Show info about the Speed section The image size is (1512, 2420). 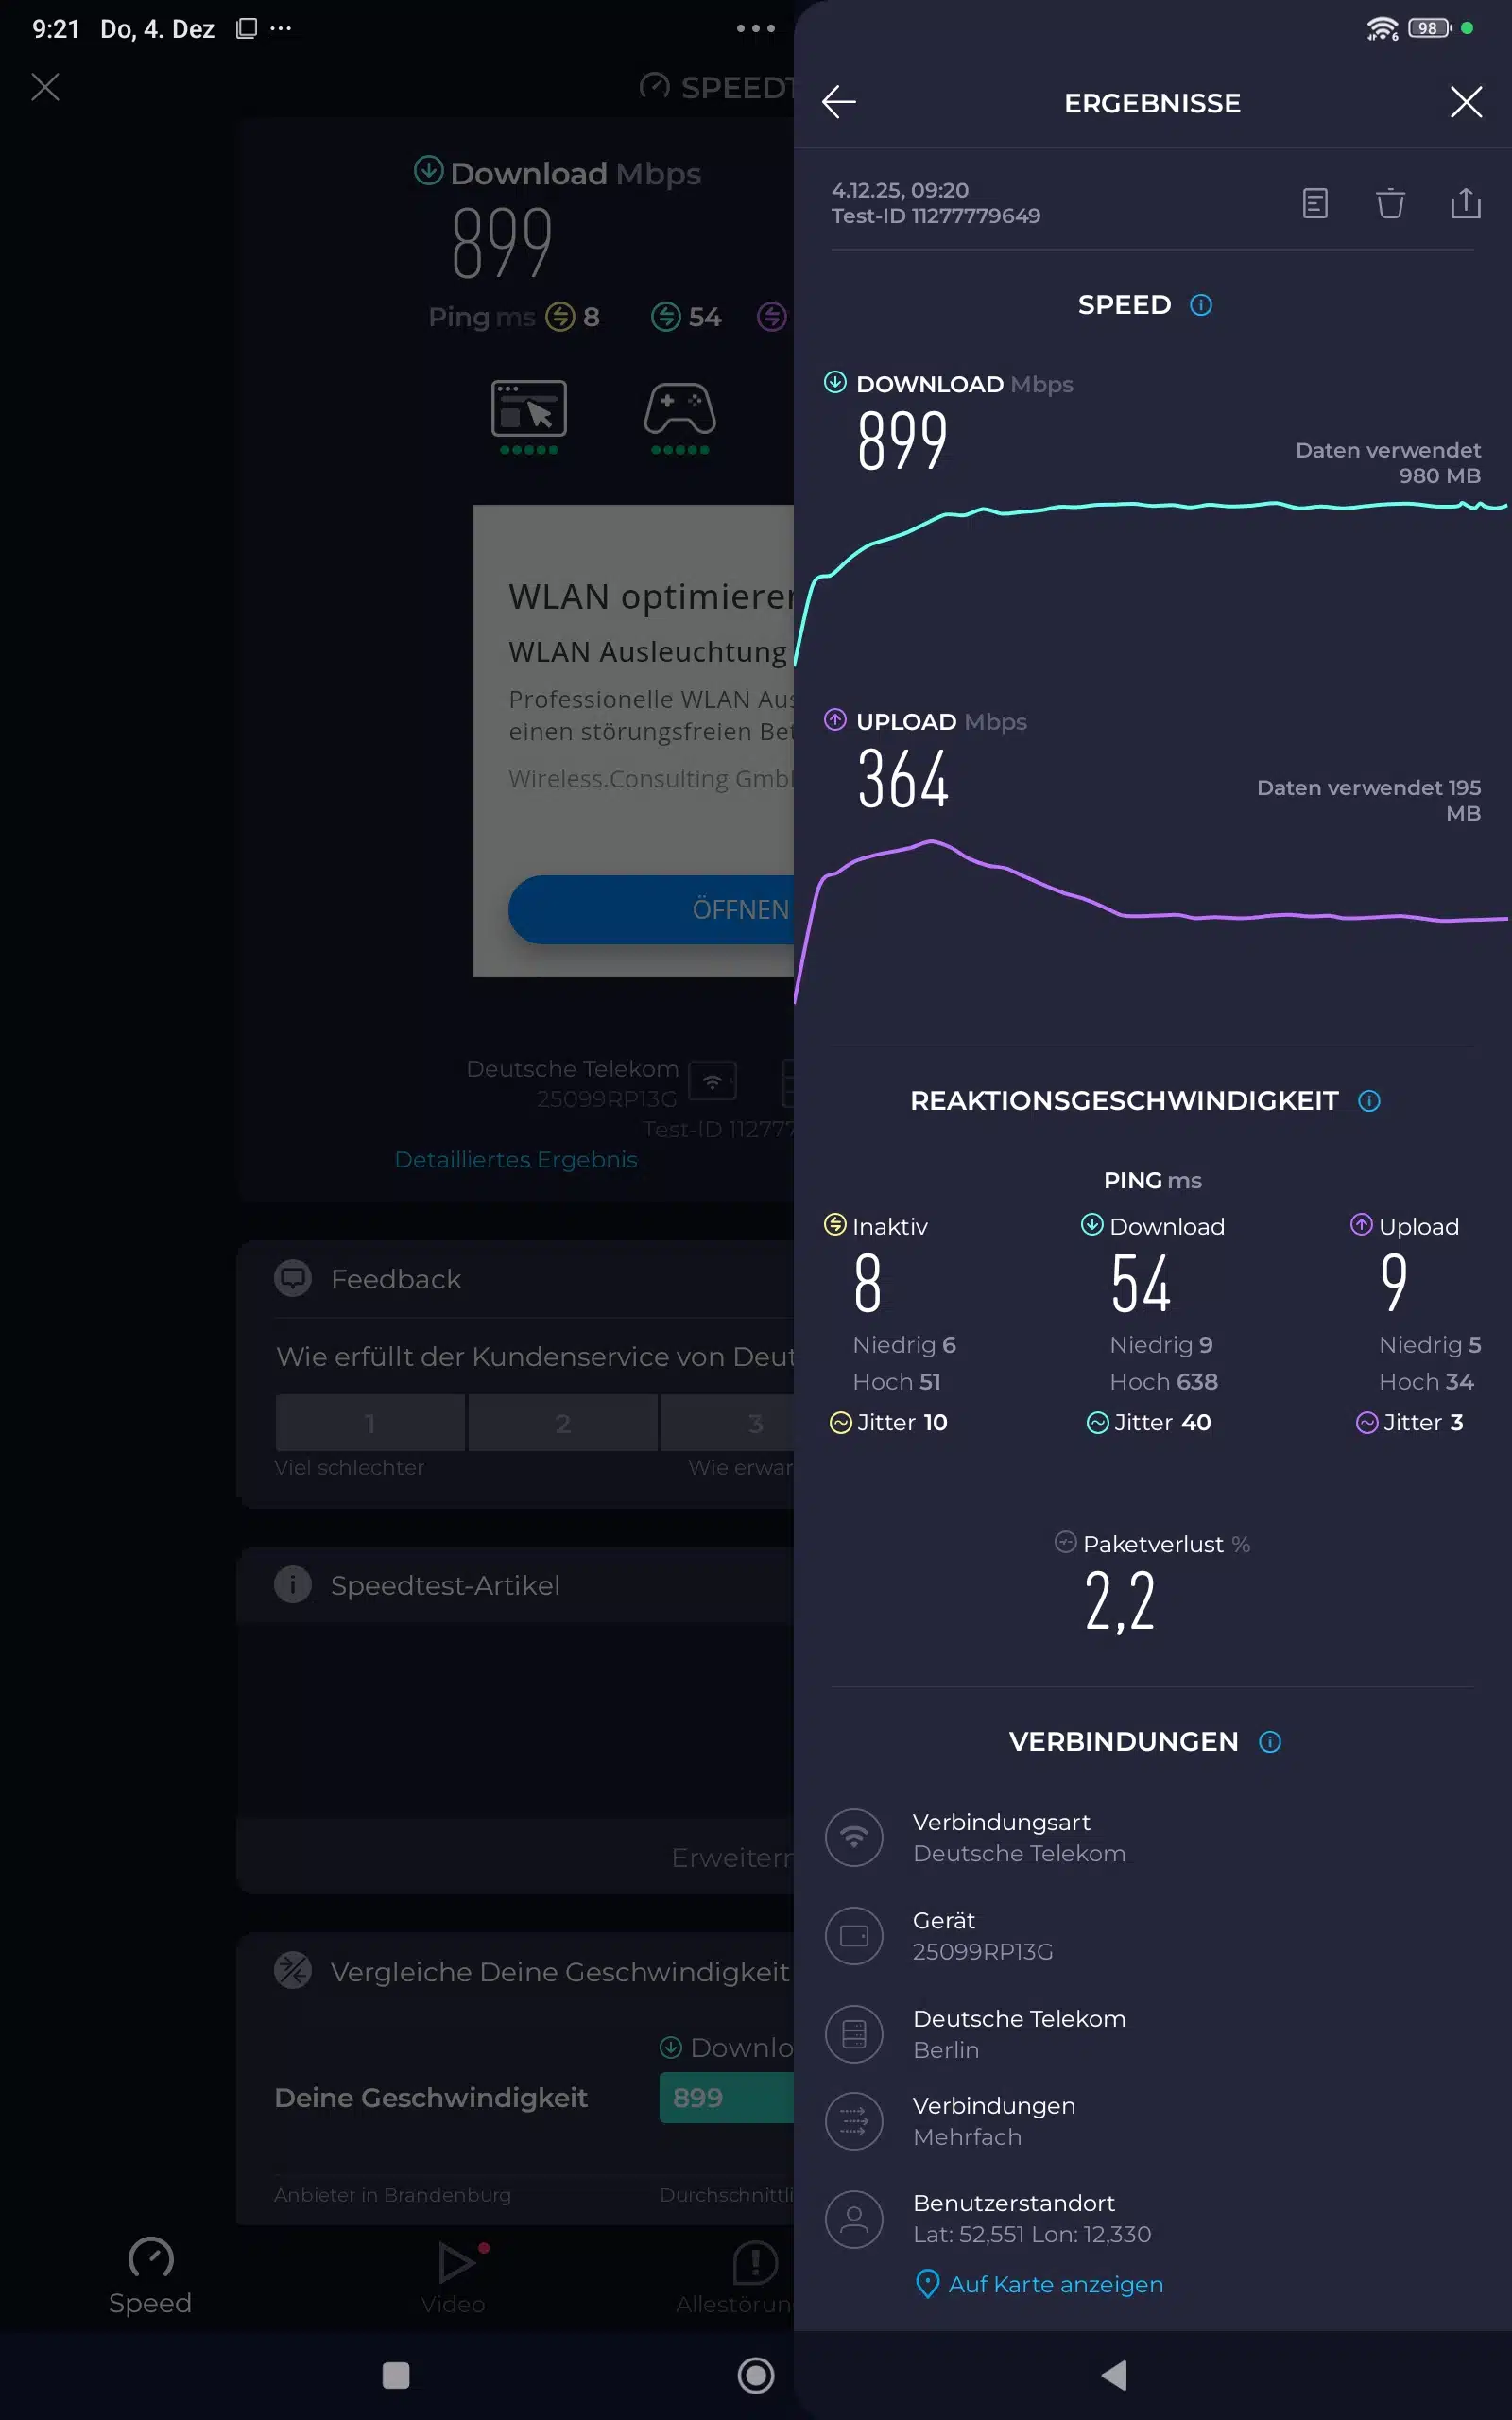[x=1201, y=305]
